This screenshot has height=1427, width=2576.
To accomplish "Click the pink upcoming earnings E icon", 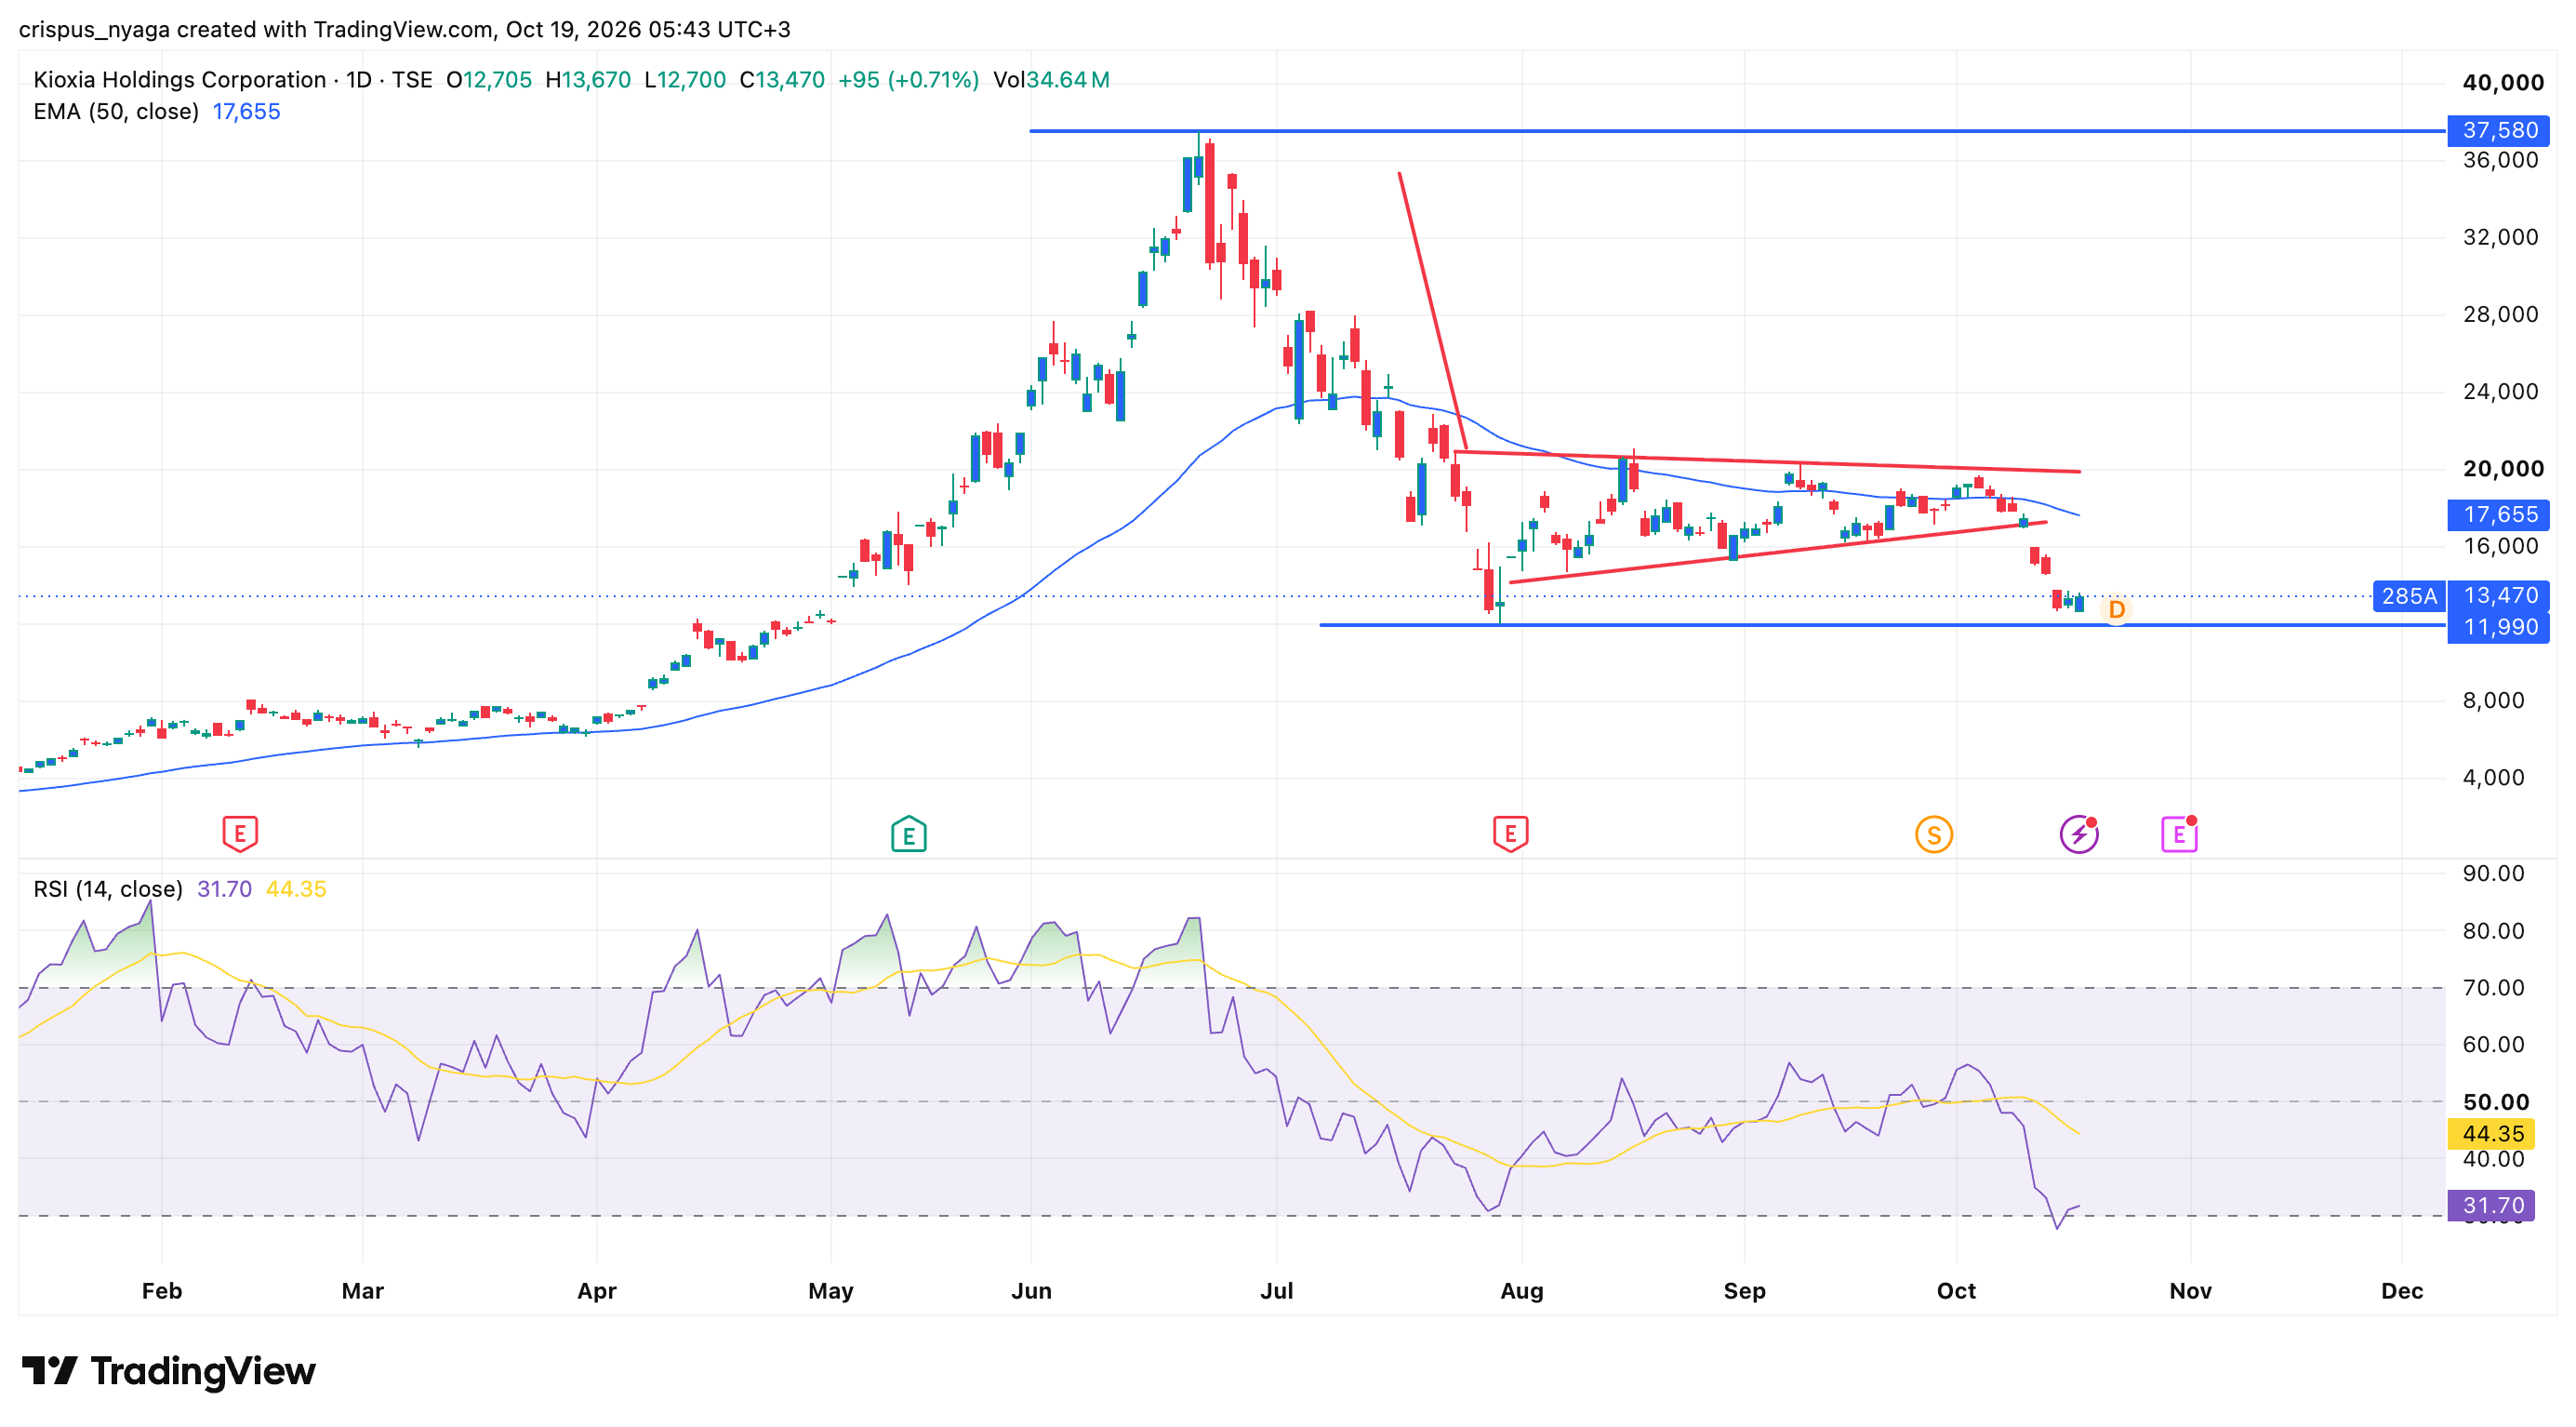I will [2180, 834].
